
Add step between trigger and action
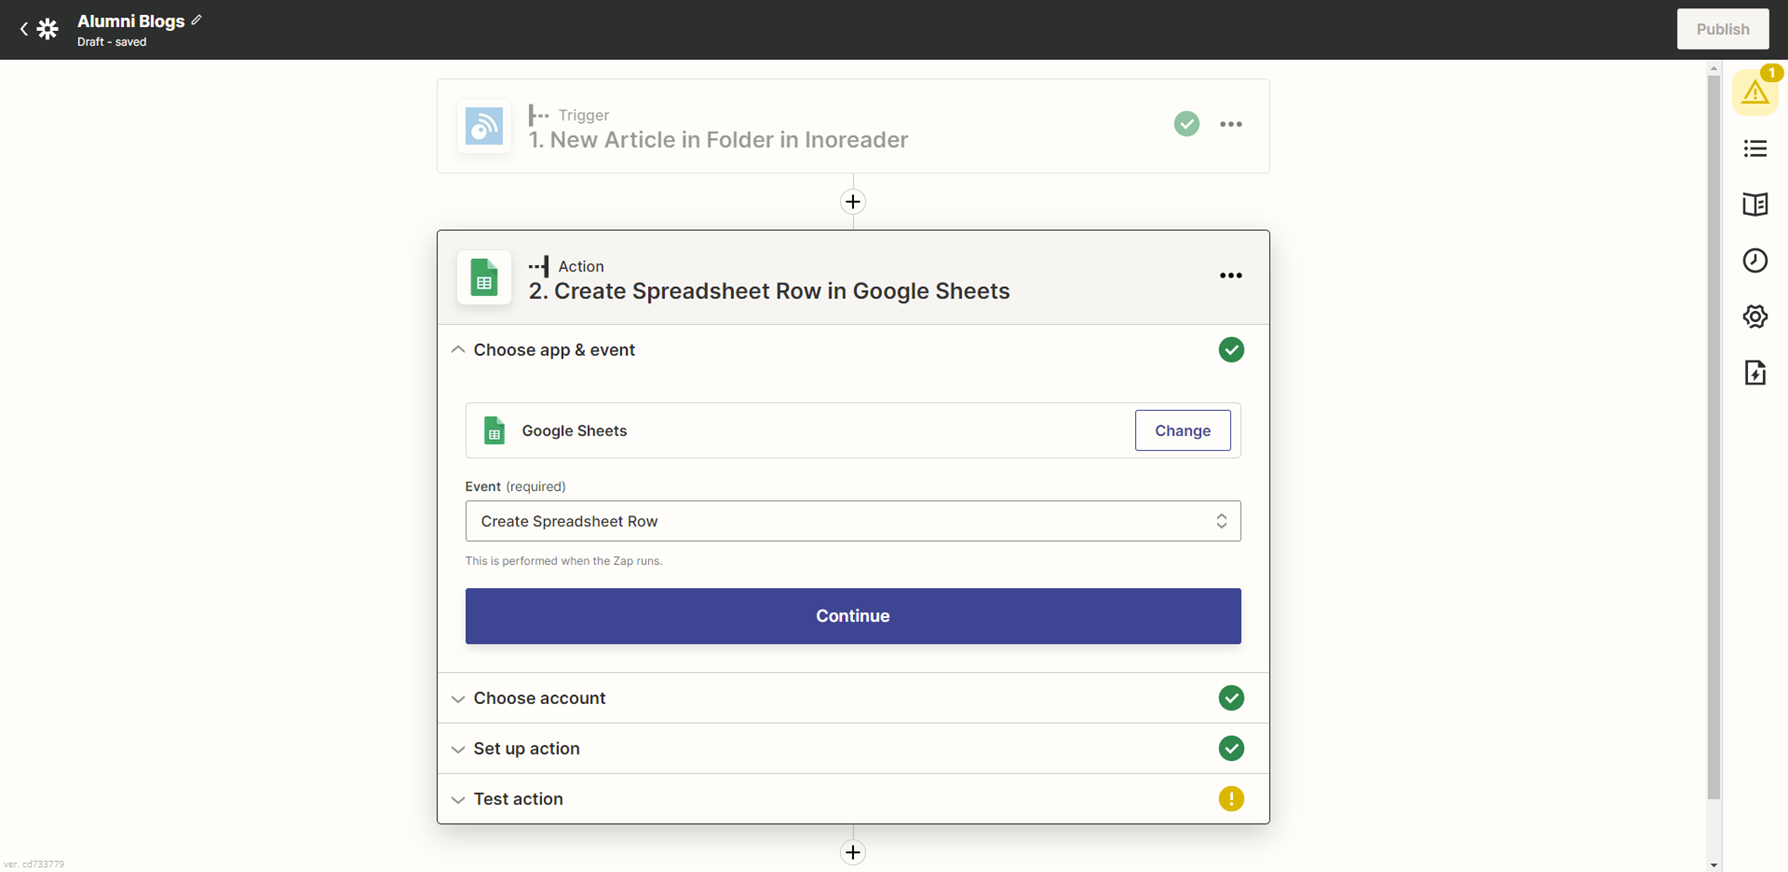(x=853, y=202)
